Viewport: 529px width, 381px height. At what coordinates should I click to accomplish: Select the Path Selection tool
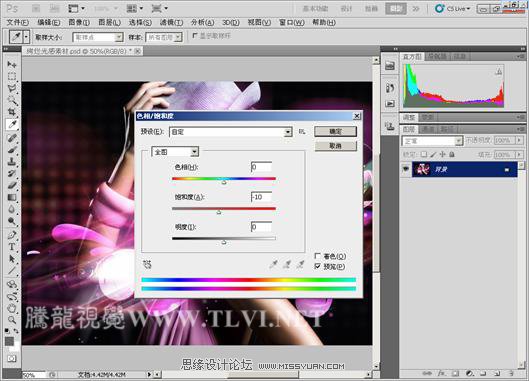tap(12, 258)
